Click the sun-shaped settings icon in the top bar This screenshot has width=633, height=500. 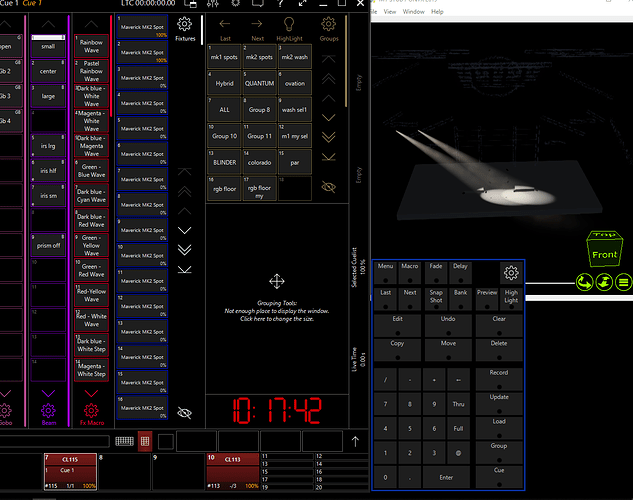pos(235,4)
